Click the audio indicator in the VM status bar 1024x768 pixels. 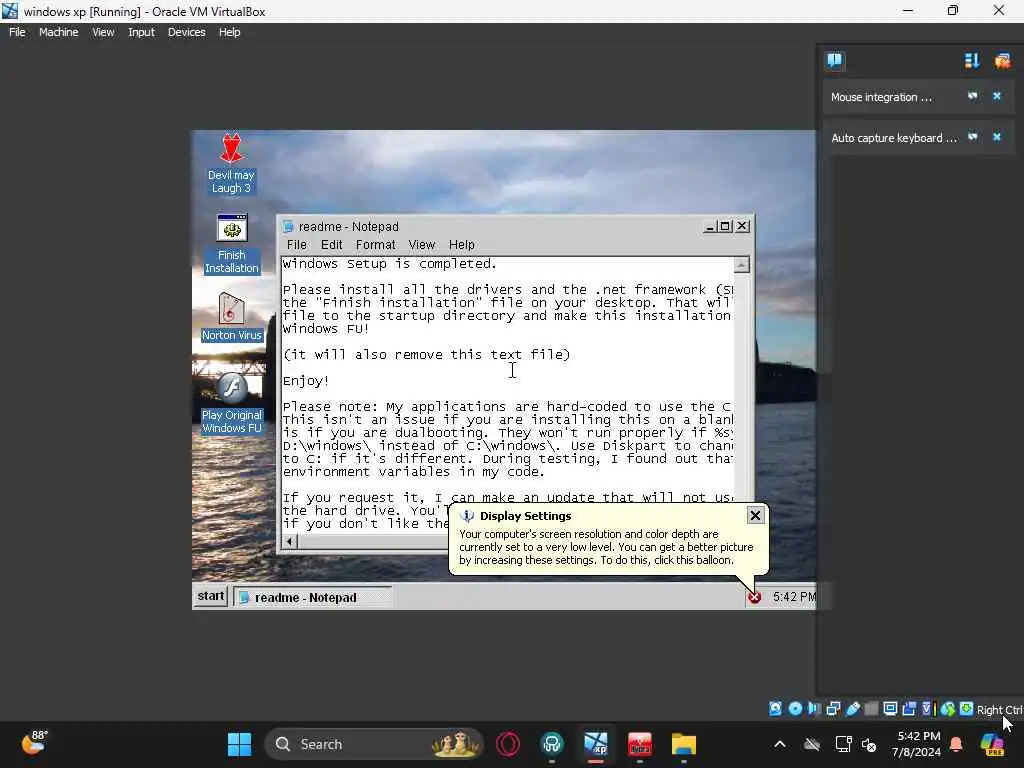814,709
